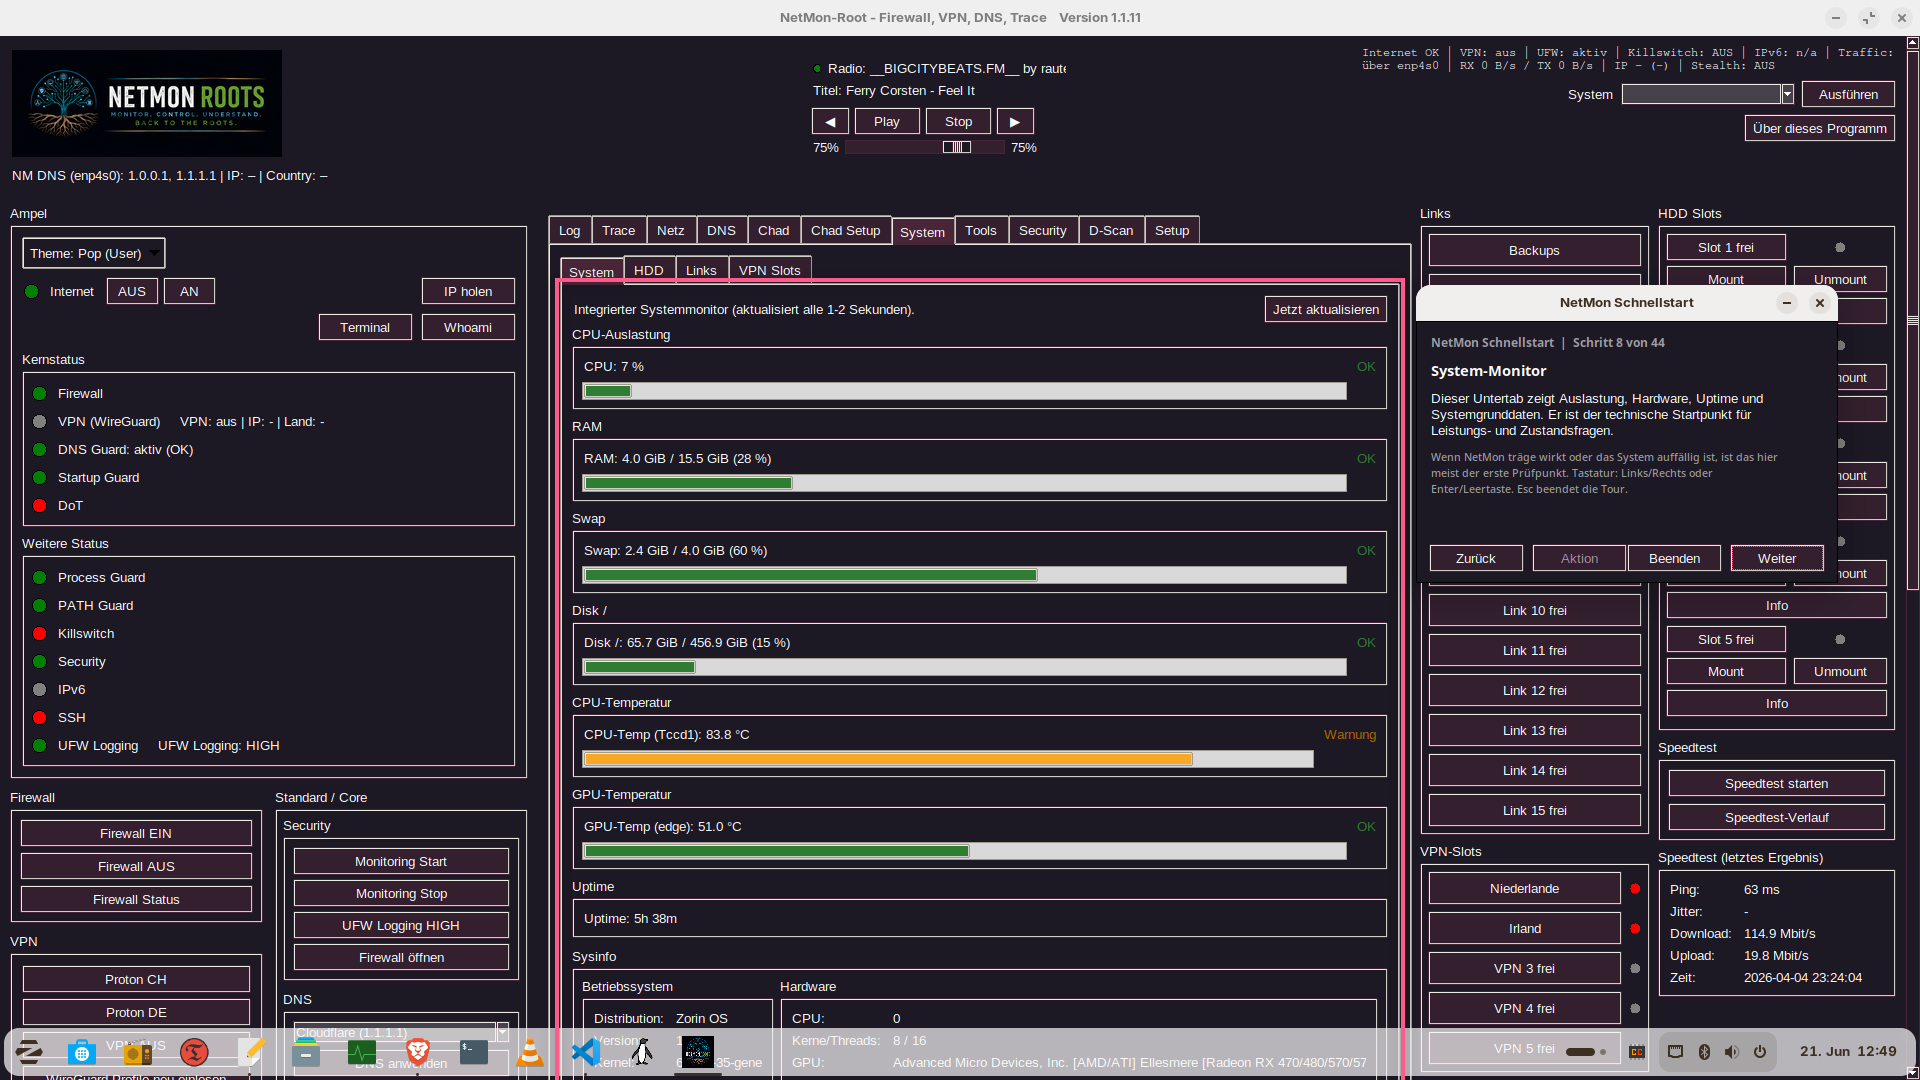Launch the text editor from the taskbar
1920x1080 pixels.
coord(250,1051)
